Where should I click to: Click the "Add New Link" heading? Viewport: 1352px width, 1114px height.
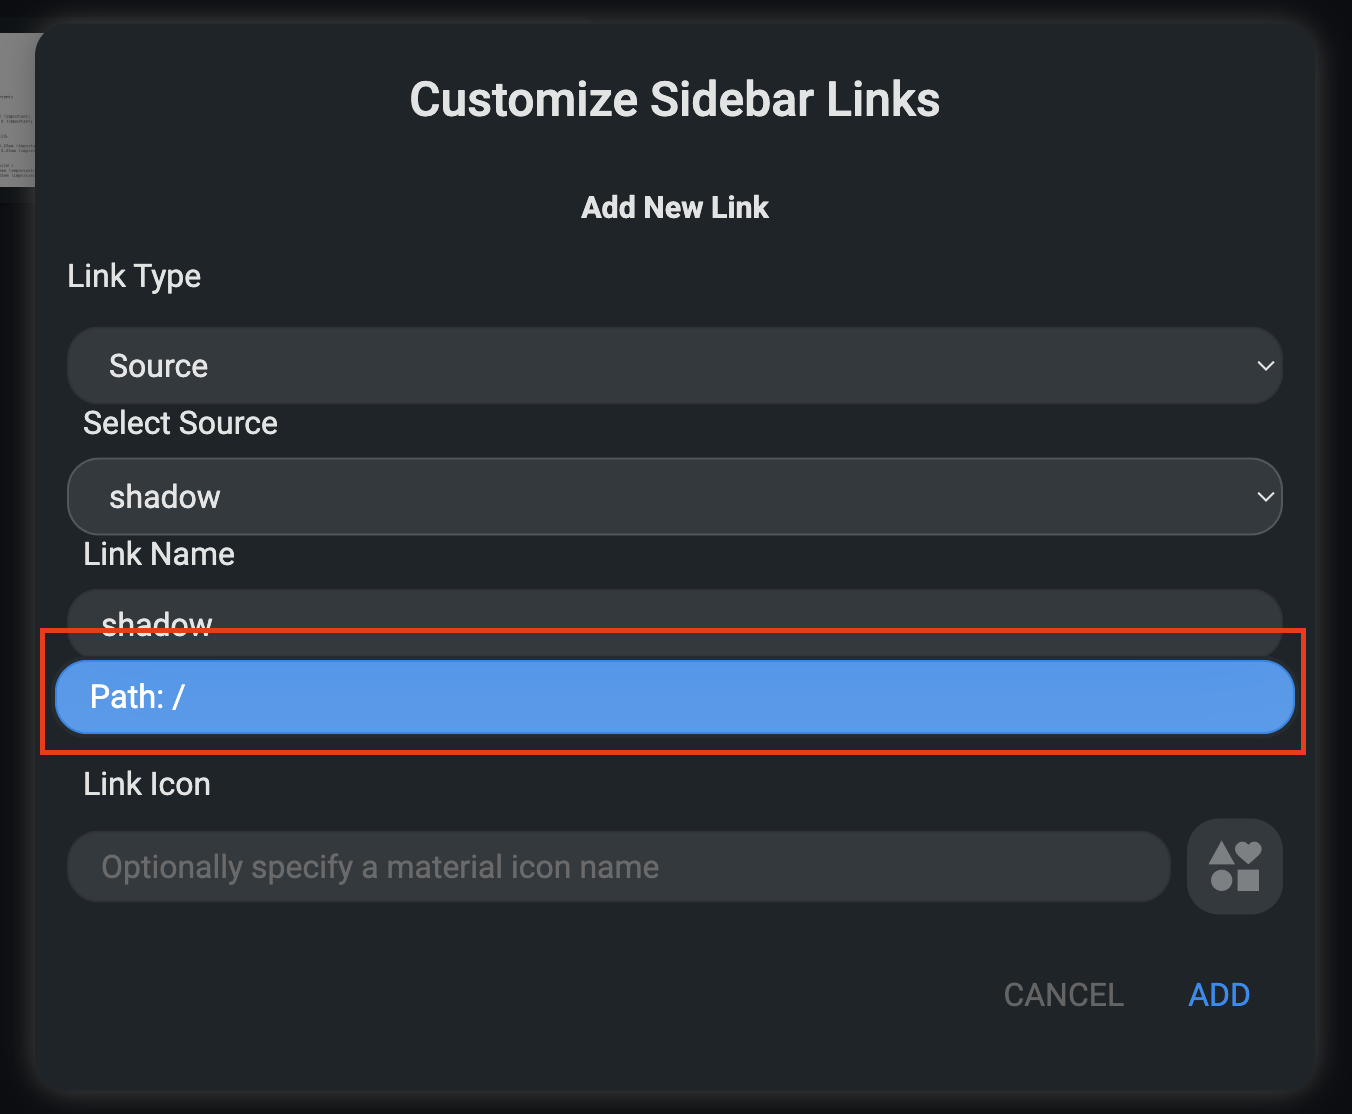[x=674, y=208]
